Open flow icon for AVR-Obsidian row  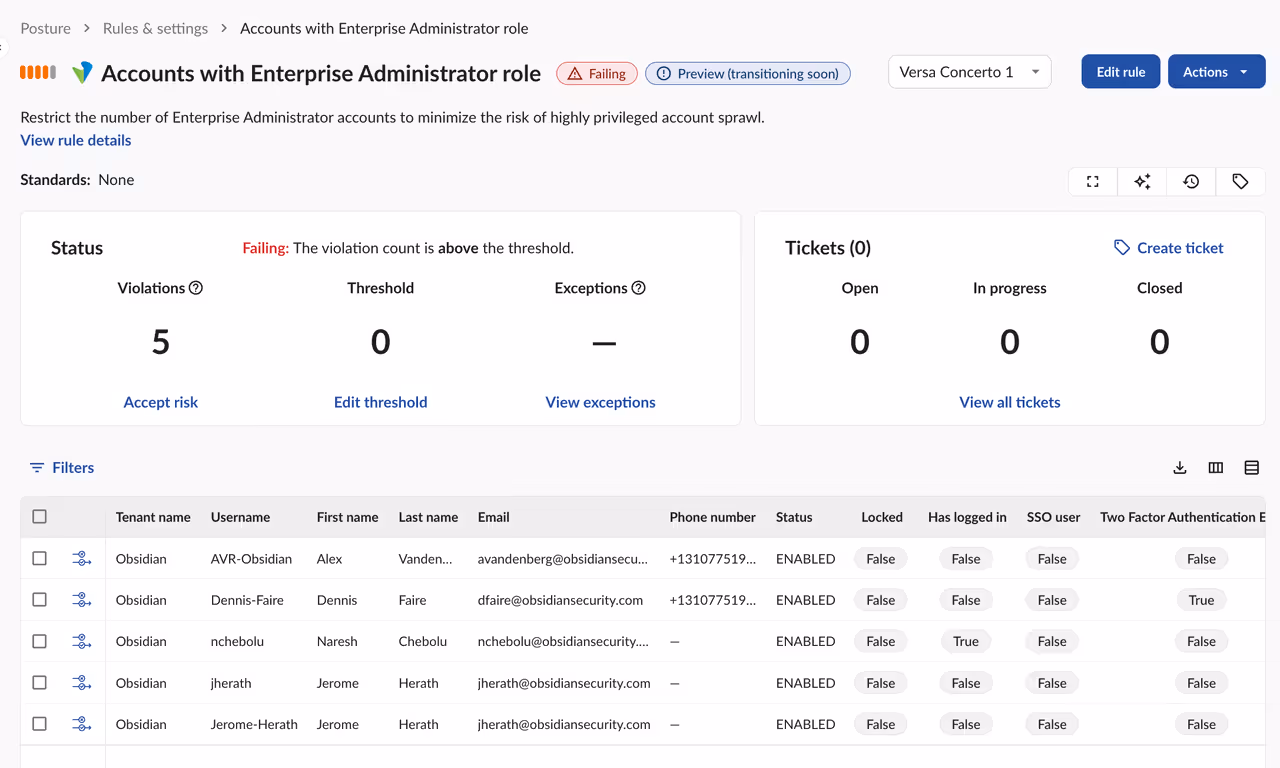pos(82,559)
